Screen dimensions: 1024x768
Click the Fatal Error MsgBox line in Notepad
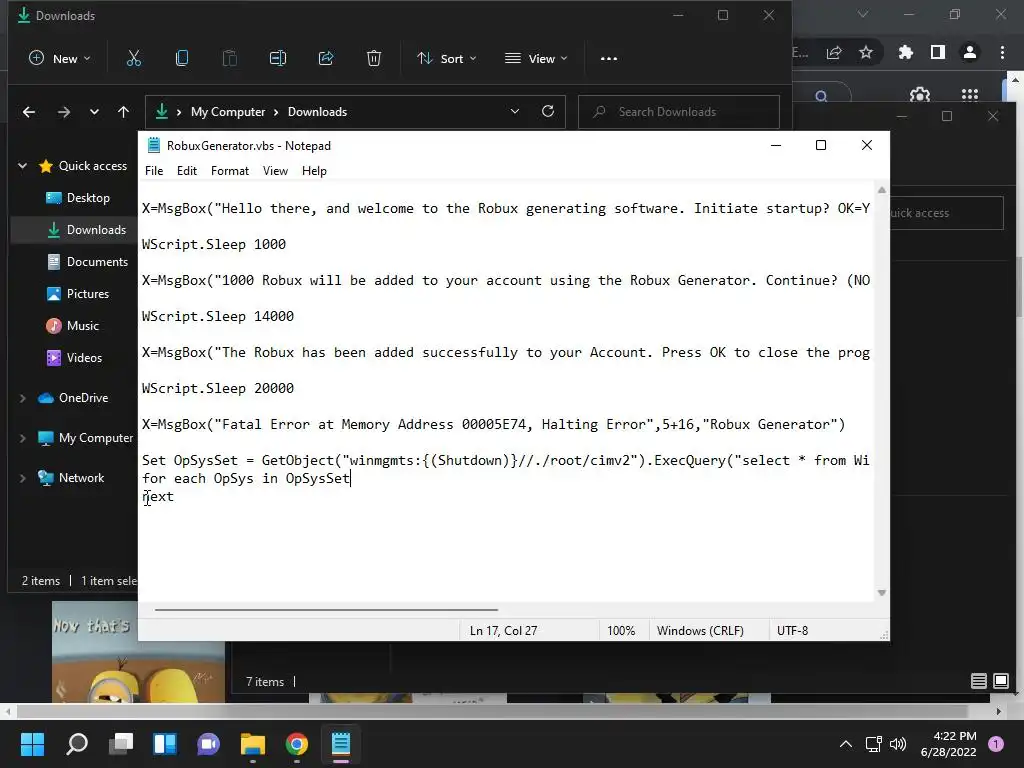[494, 424]
